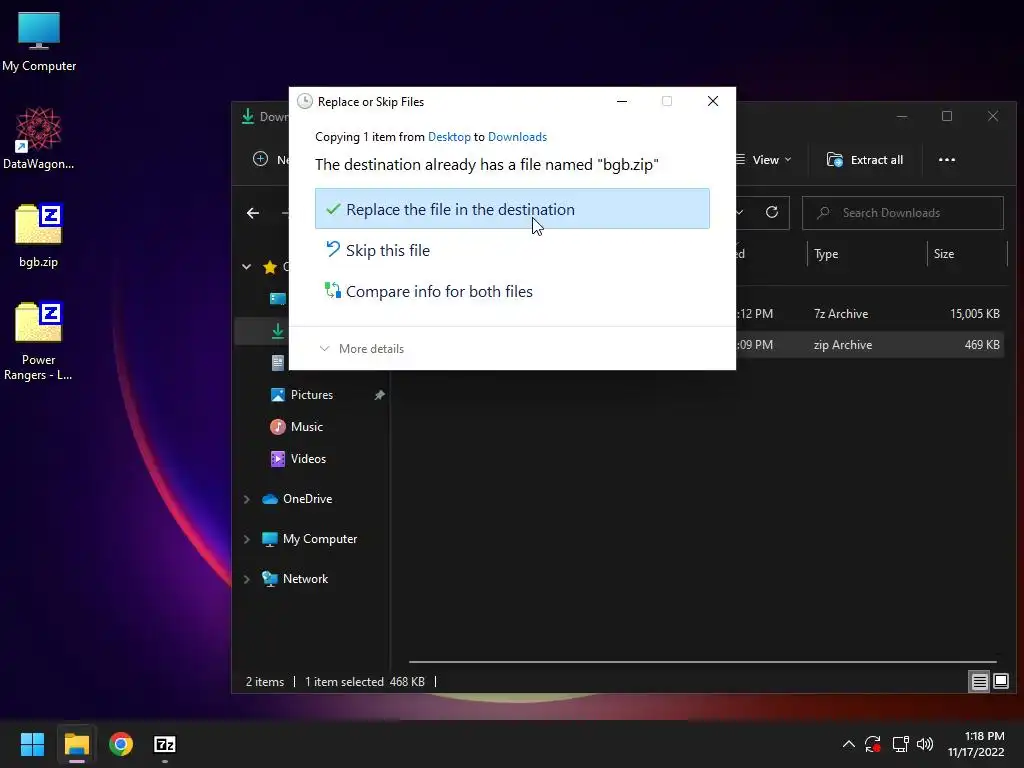Image resolution: width=1024 pixels, height=768 pixels.
Task: Select DataWagon shortcut on desktop
Action: [x=39, y=139]
